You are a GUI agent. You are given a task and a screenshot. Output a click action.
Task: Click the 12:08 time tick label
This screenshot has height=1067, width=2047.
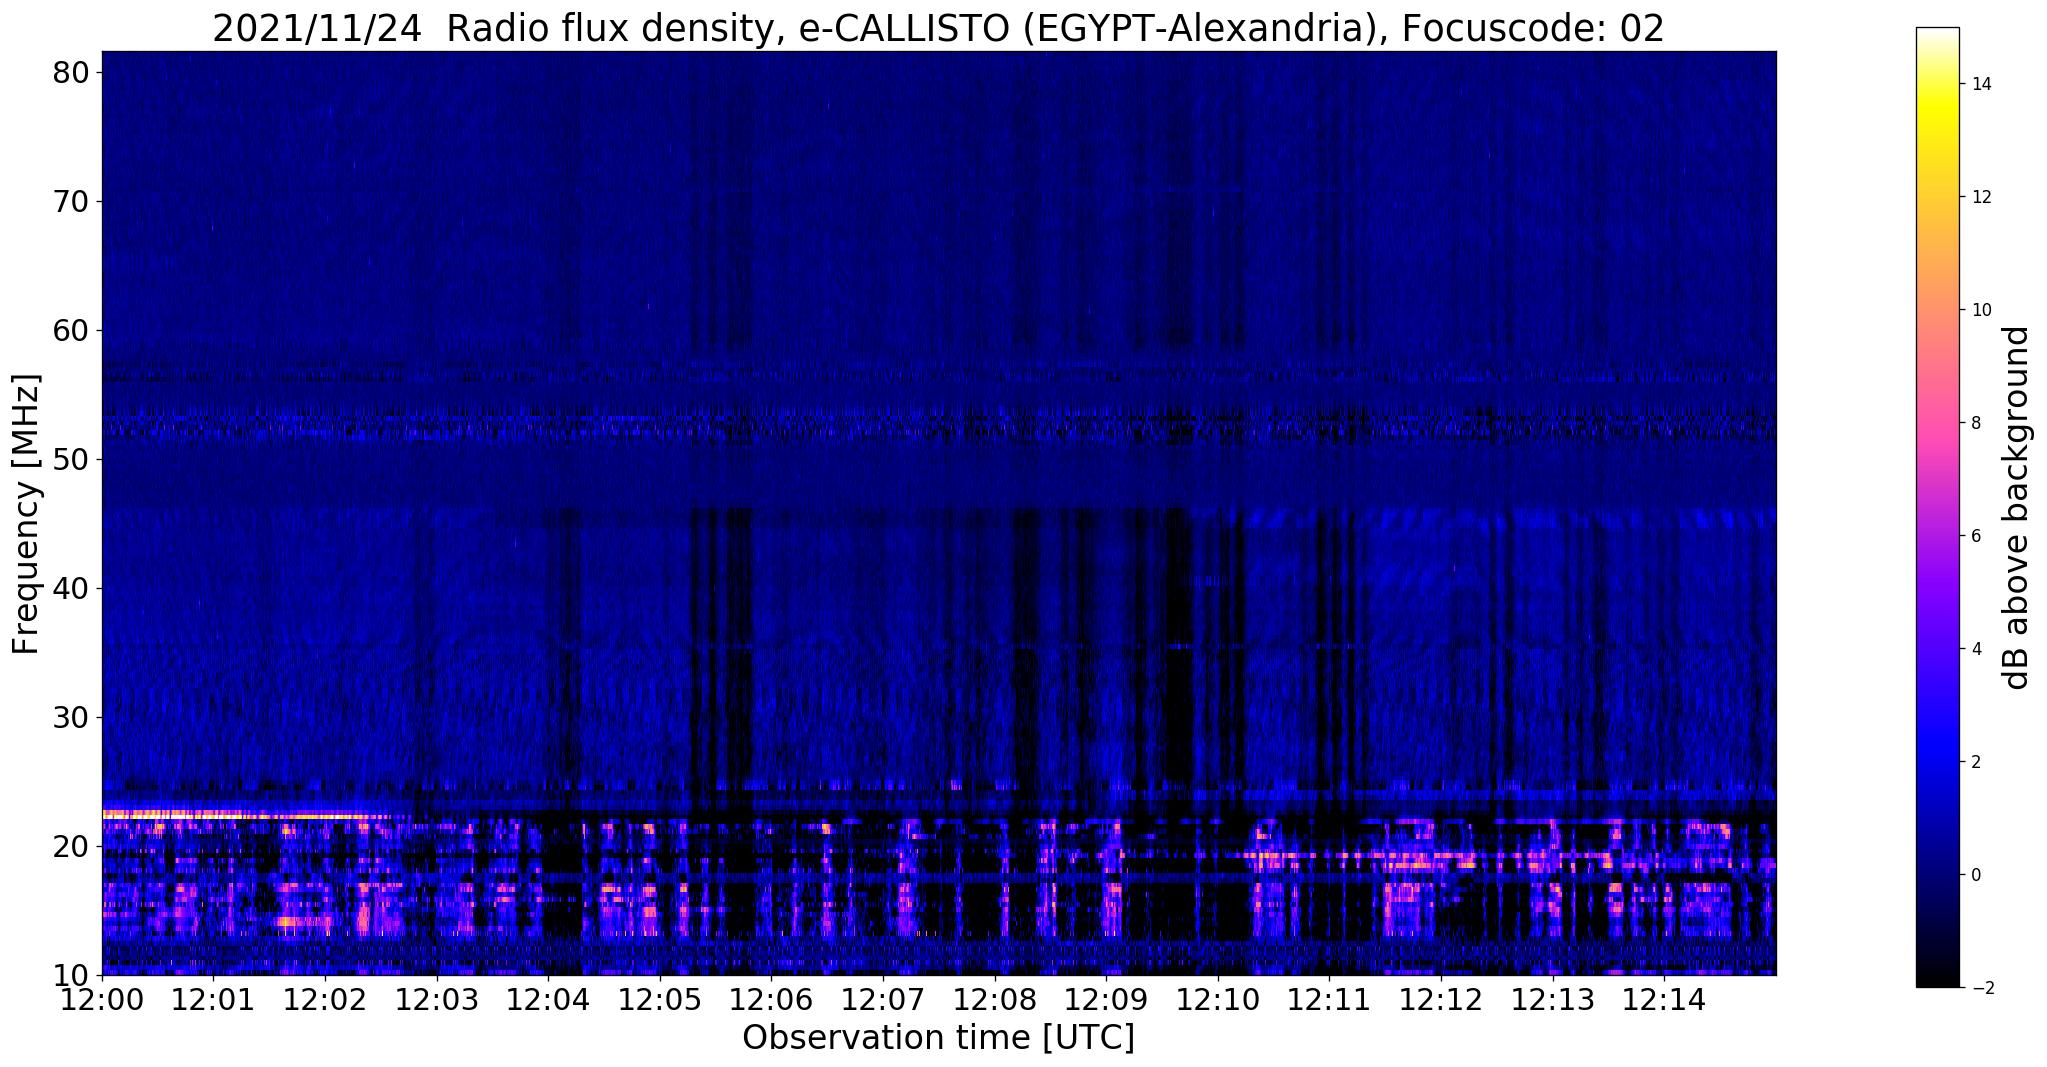[x=995, y=1000]
